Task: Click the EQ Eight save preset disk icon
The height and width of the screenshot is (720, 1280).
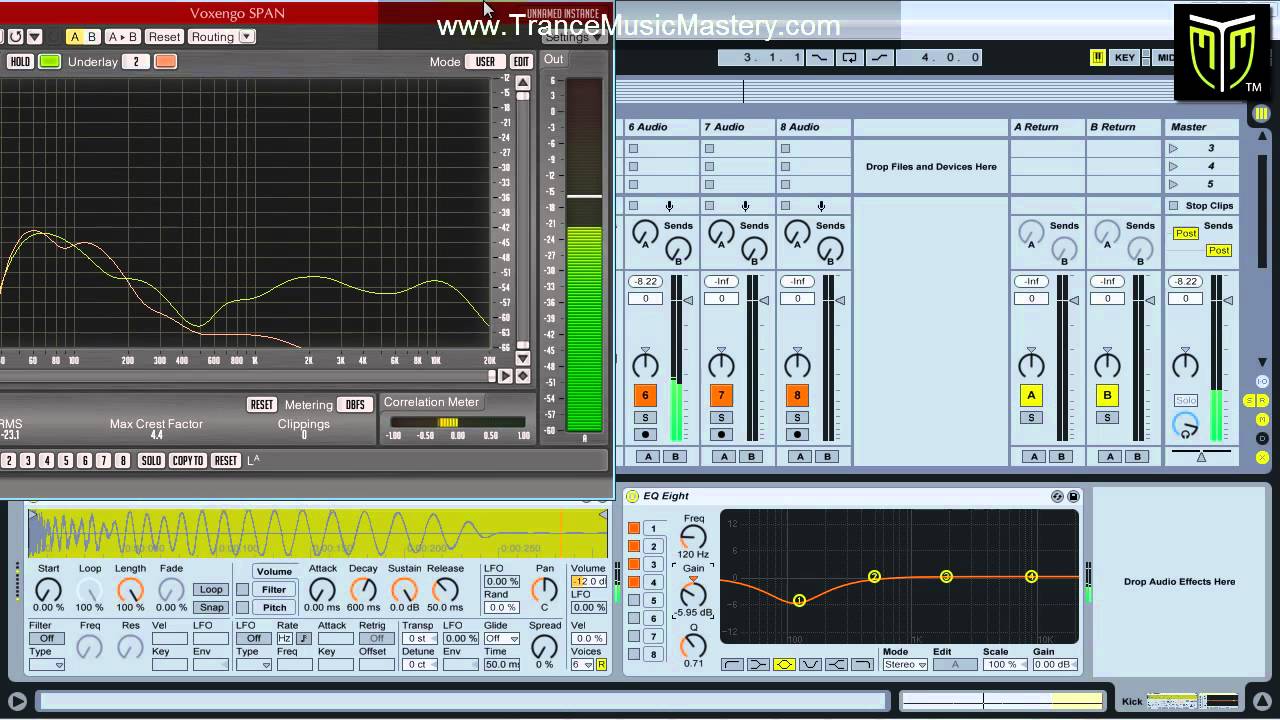Action: pyautogui.click(x=1073, y=496)
